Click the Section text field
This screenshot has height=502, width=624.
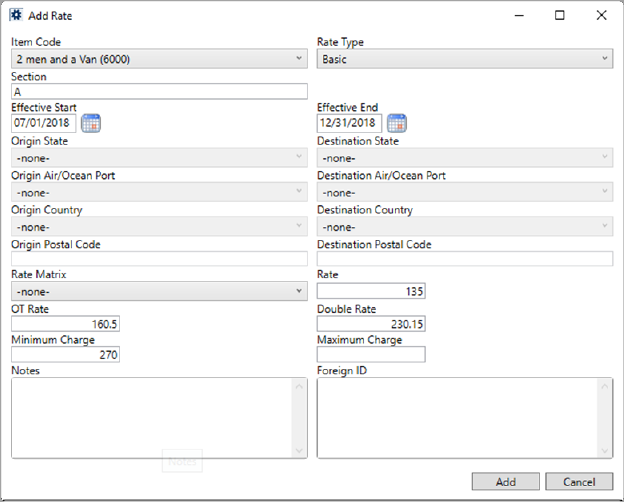pyautogui.click(x=159, y=91)
